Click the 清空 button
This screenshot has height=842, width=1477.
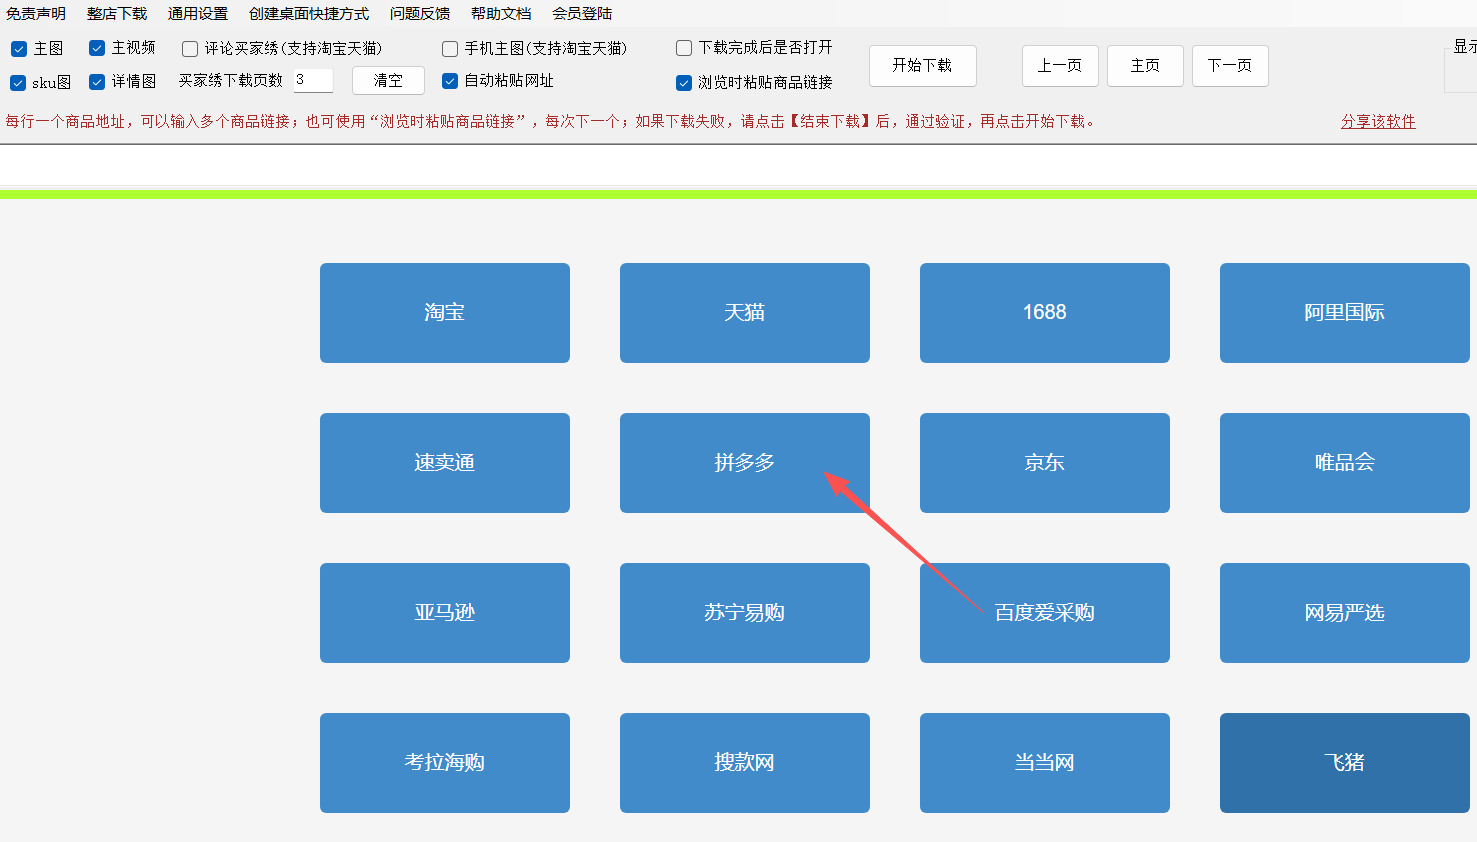point(388,81)
